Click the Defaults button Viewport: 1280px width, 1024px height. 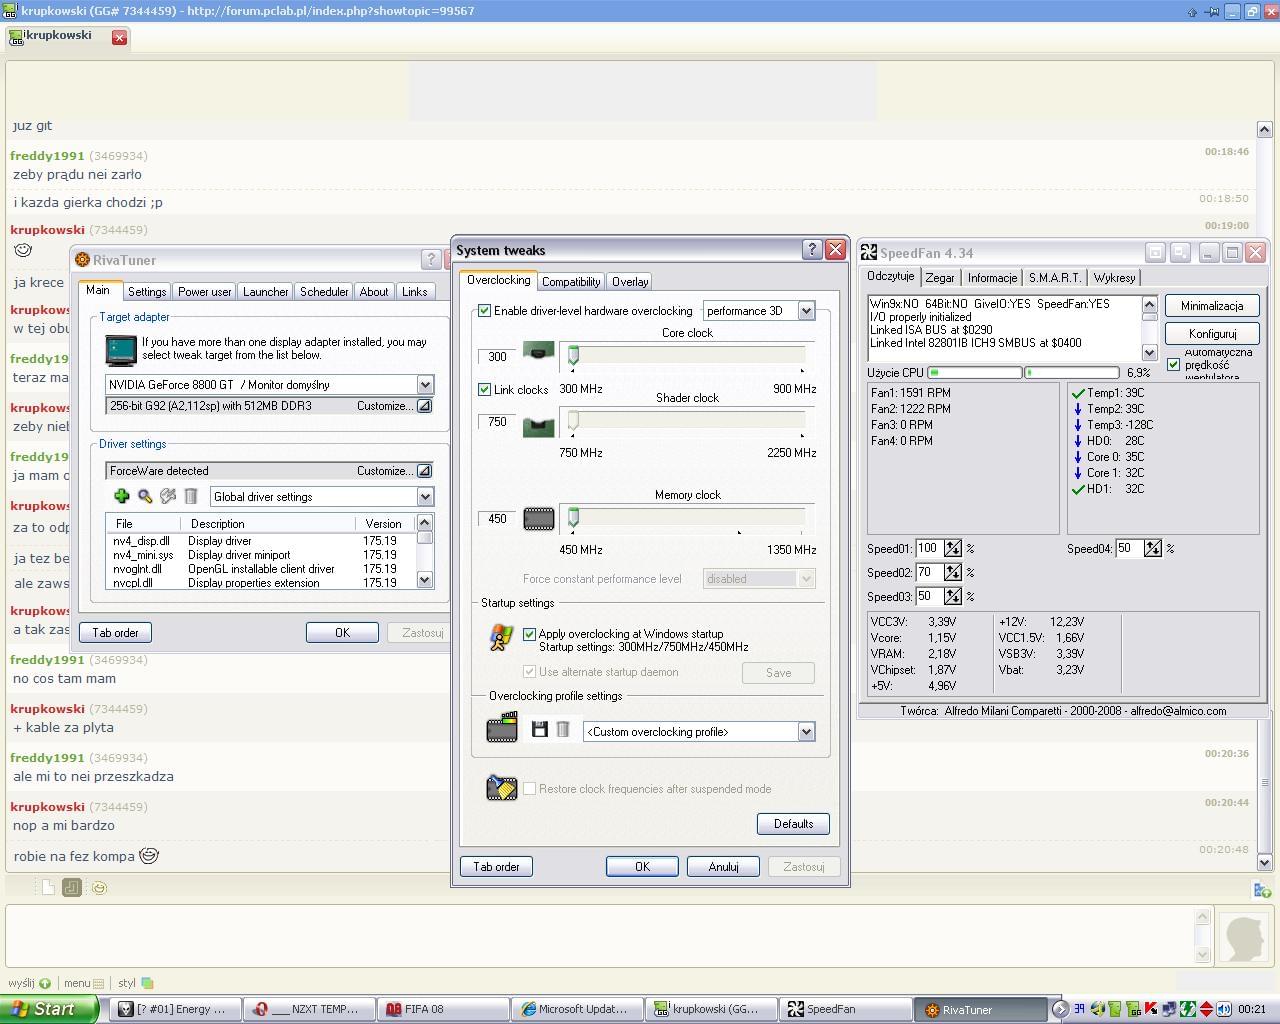[793, 824]
